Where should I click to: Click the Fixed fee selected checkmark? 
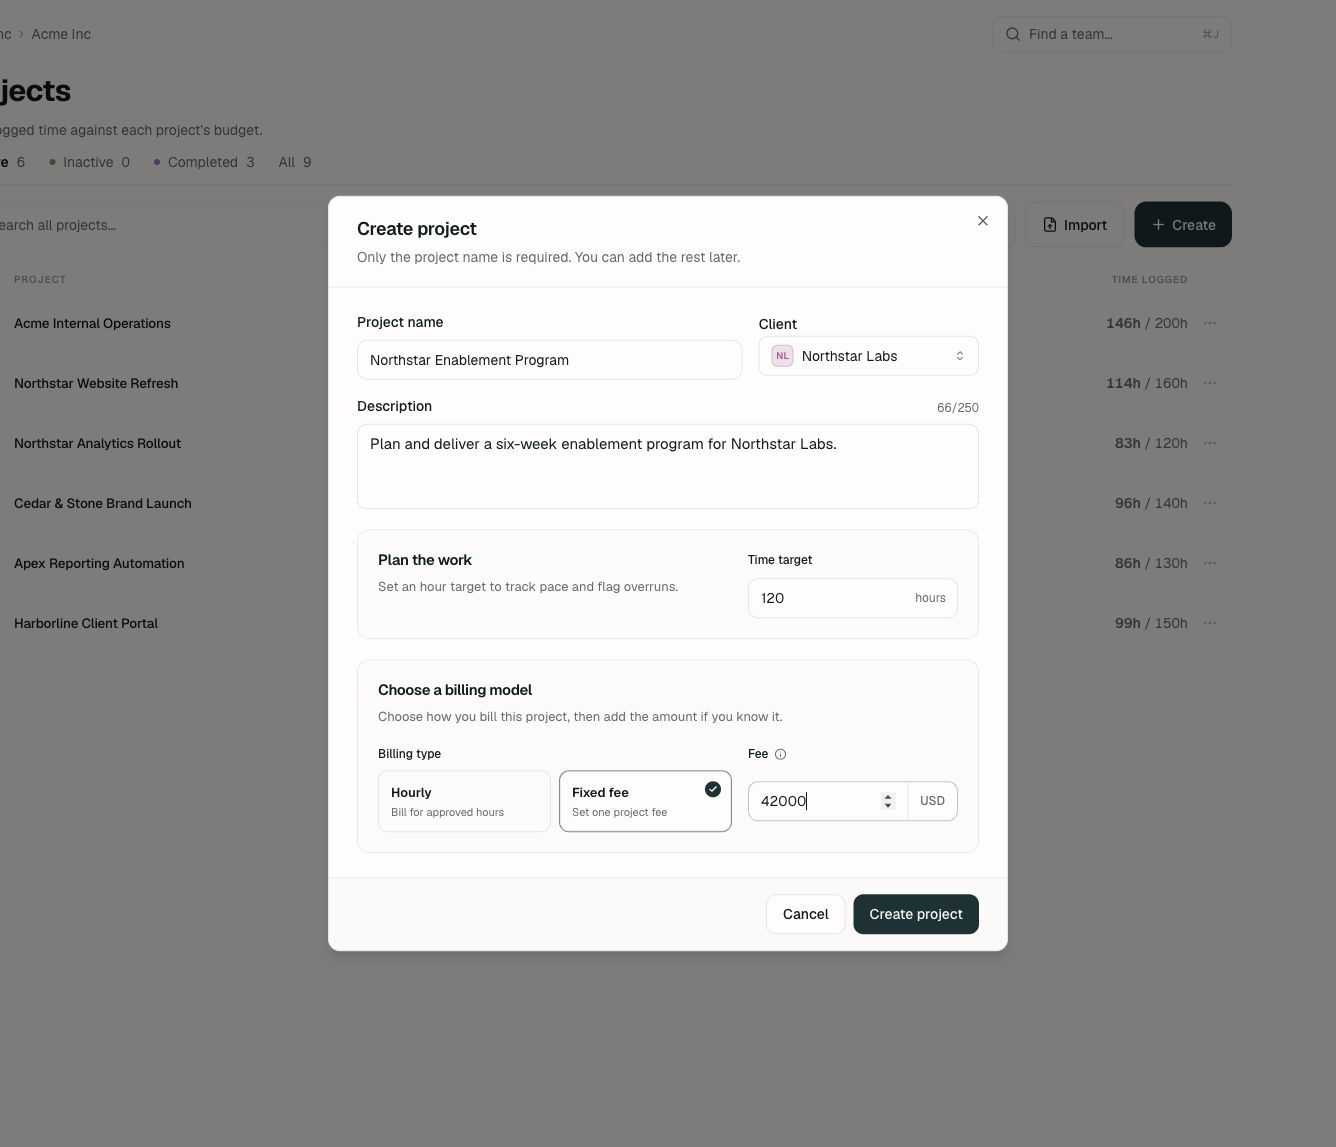coord(713,789)
